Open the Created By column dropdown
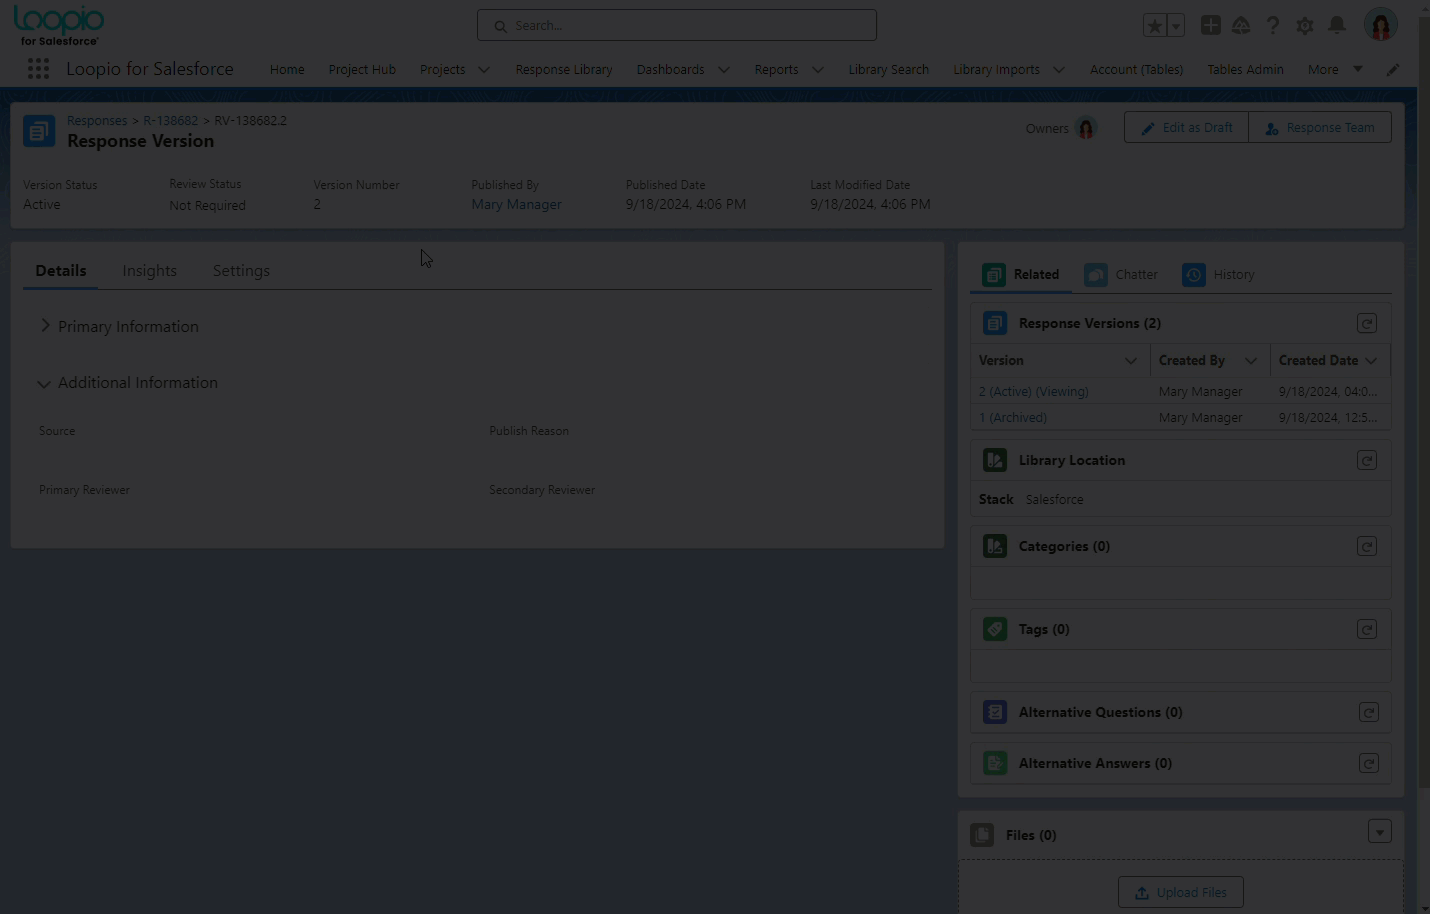This screenshot has height=914, width=1430. (x=1251, y=361)
